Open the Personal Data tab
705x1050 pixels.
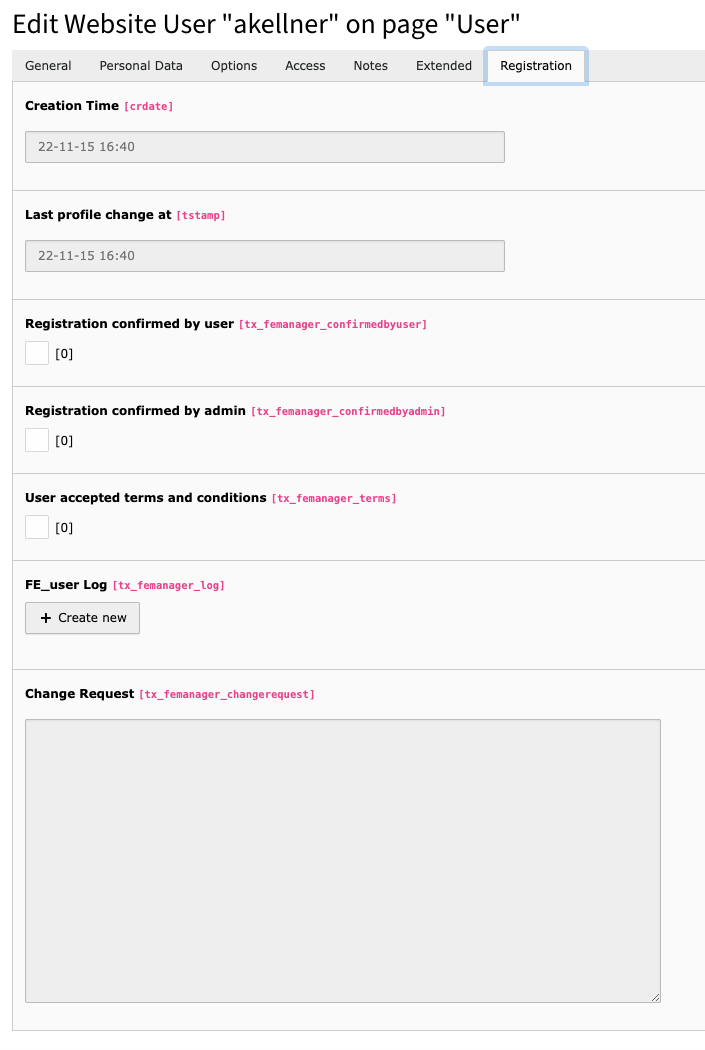141,66
